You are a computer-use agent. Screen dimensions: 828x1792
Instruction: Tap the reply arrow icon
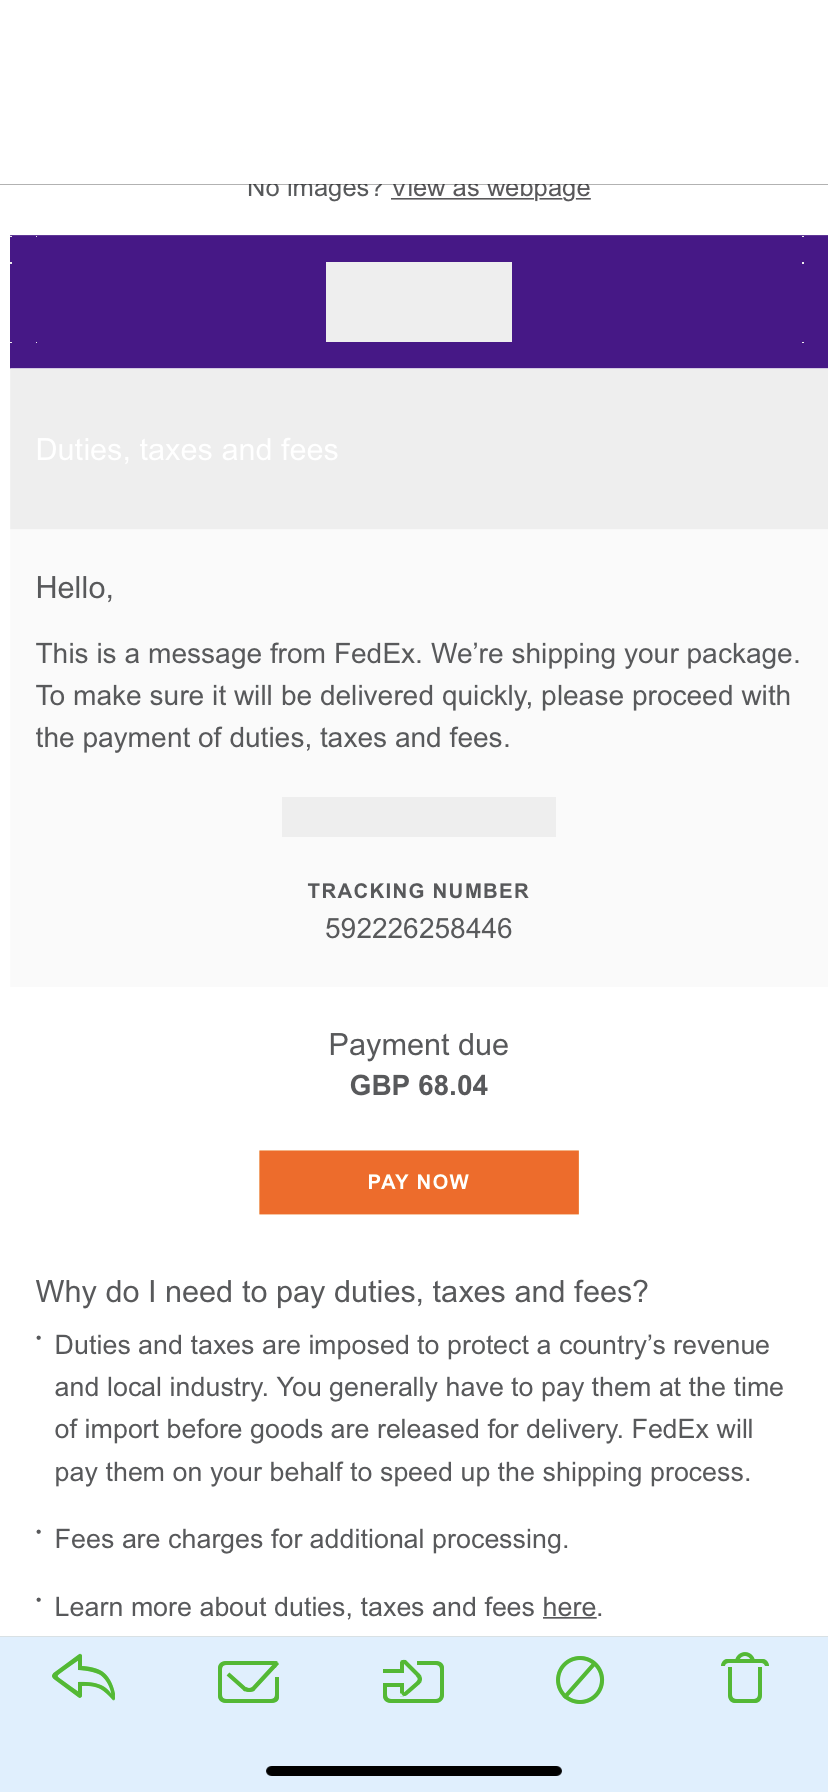[84, 1678]
